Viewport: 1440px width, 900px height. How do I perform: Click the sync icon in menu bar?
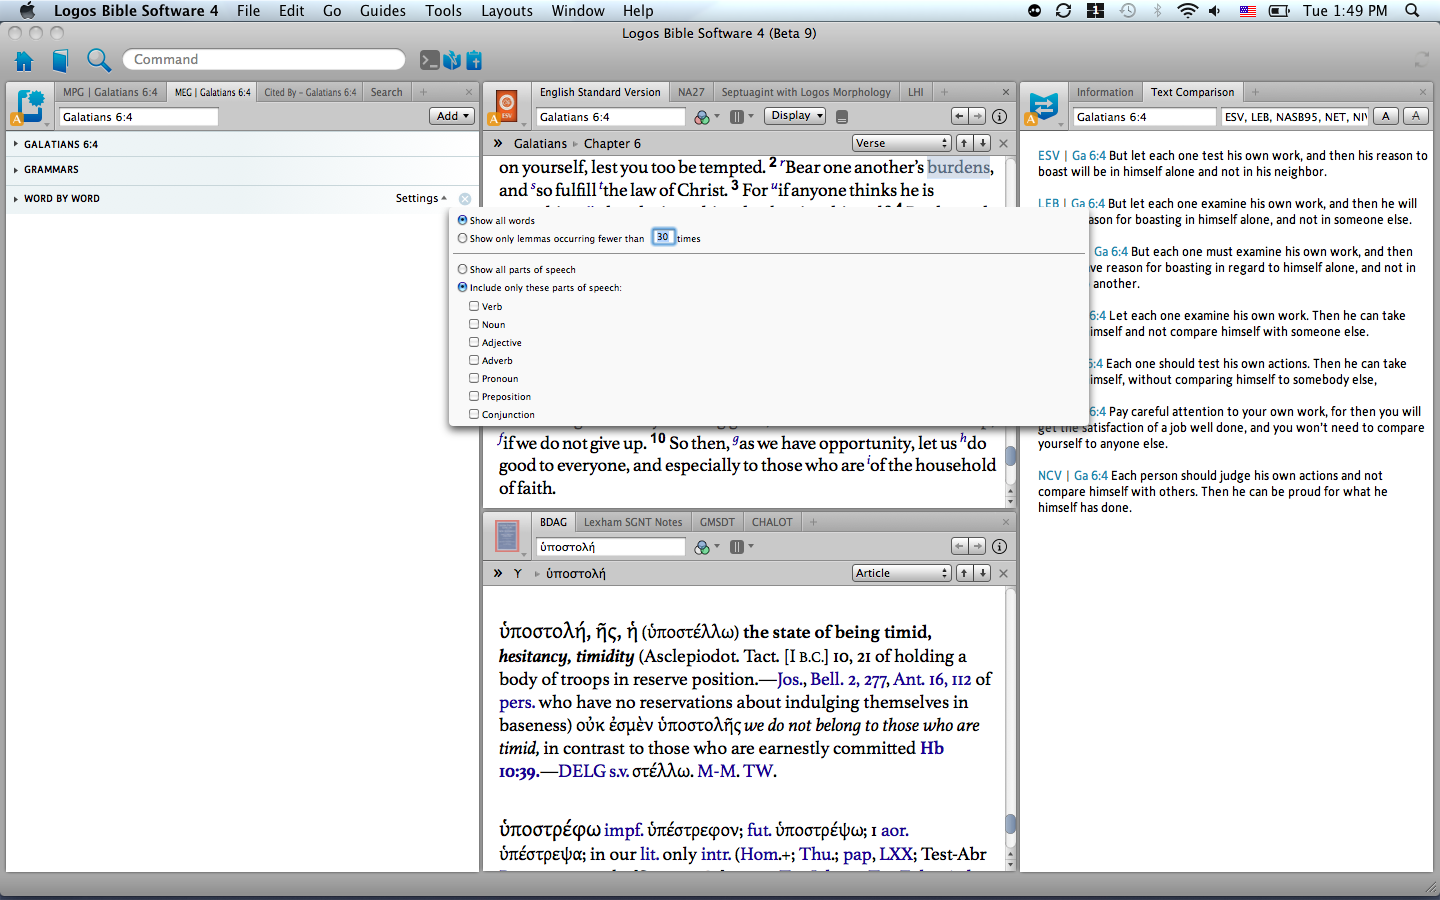pyautogui.click(x=1063, y=11)
